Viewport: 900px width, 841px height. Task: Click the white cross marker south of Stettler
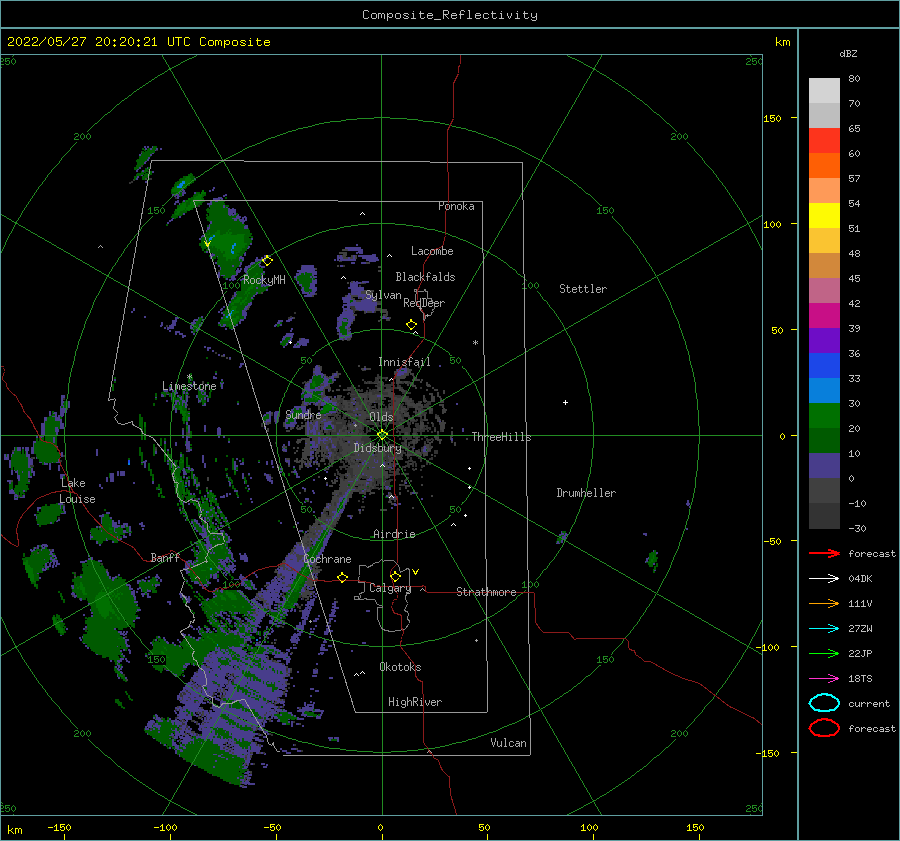coord(565,402)
